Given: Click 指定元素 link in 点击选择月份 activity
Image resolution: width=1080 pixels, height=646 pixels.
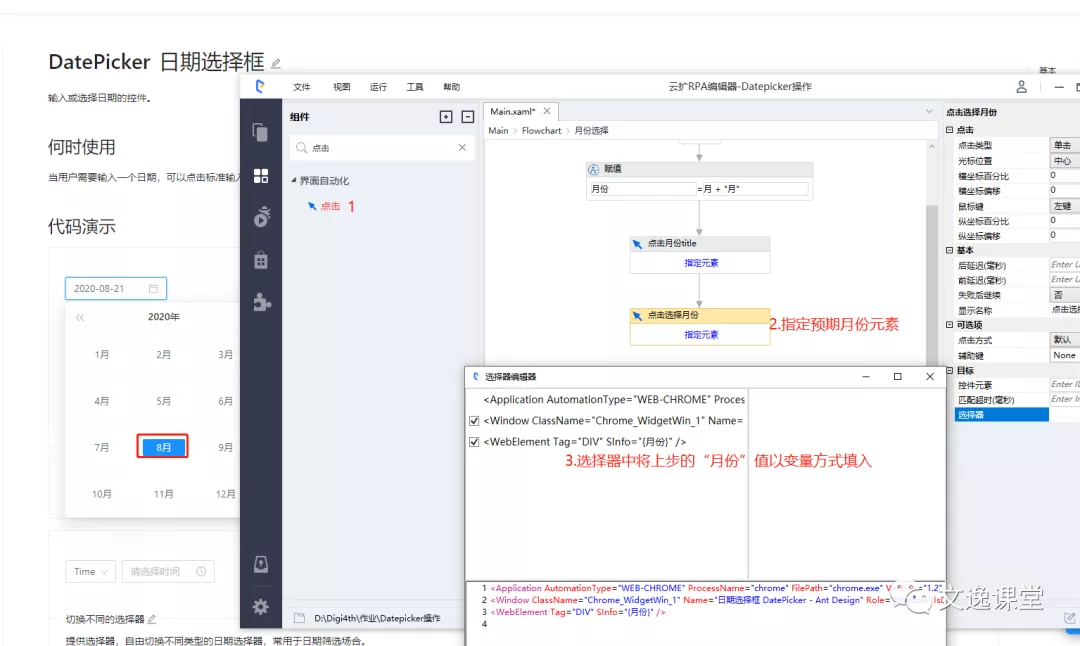Looking at the screenshot, I should click(700, 335).
